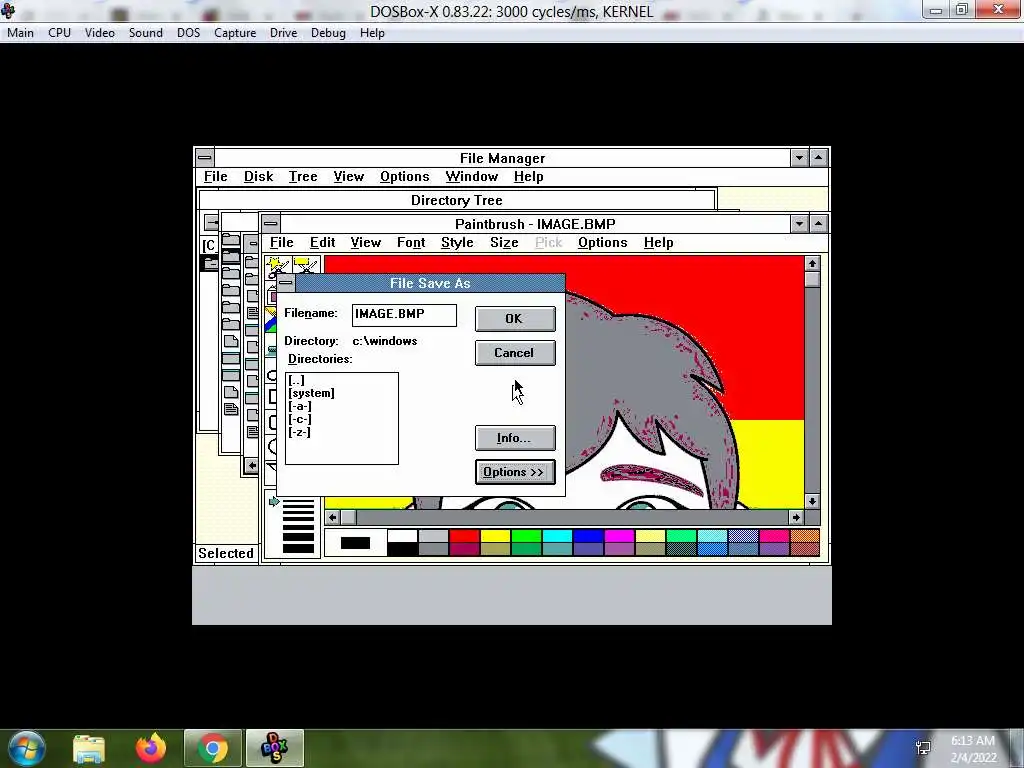
Task: Open File Manager Window menu
Action: (x=472, y=176)
